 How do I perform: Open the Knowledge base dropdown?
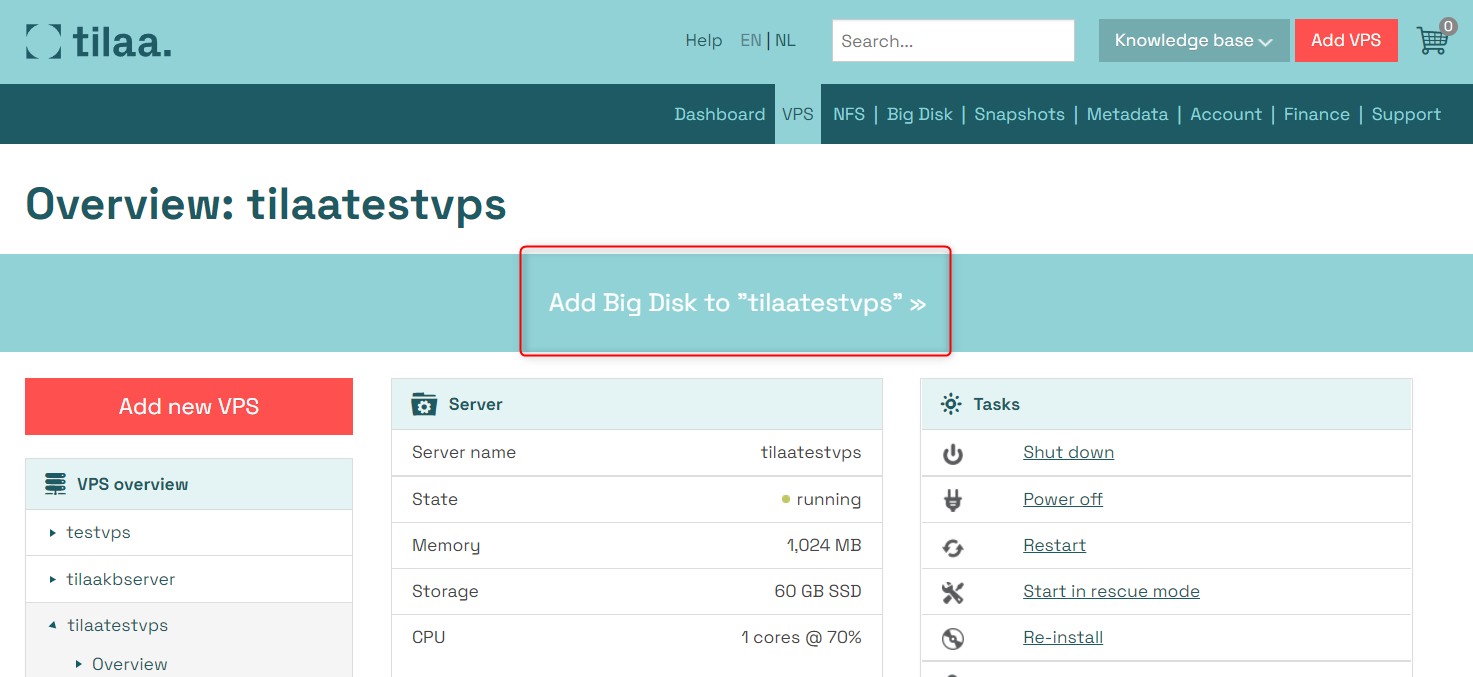coord(1194,41)
